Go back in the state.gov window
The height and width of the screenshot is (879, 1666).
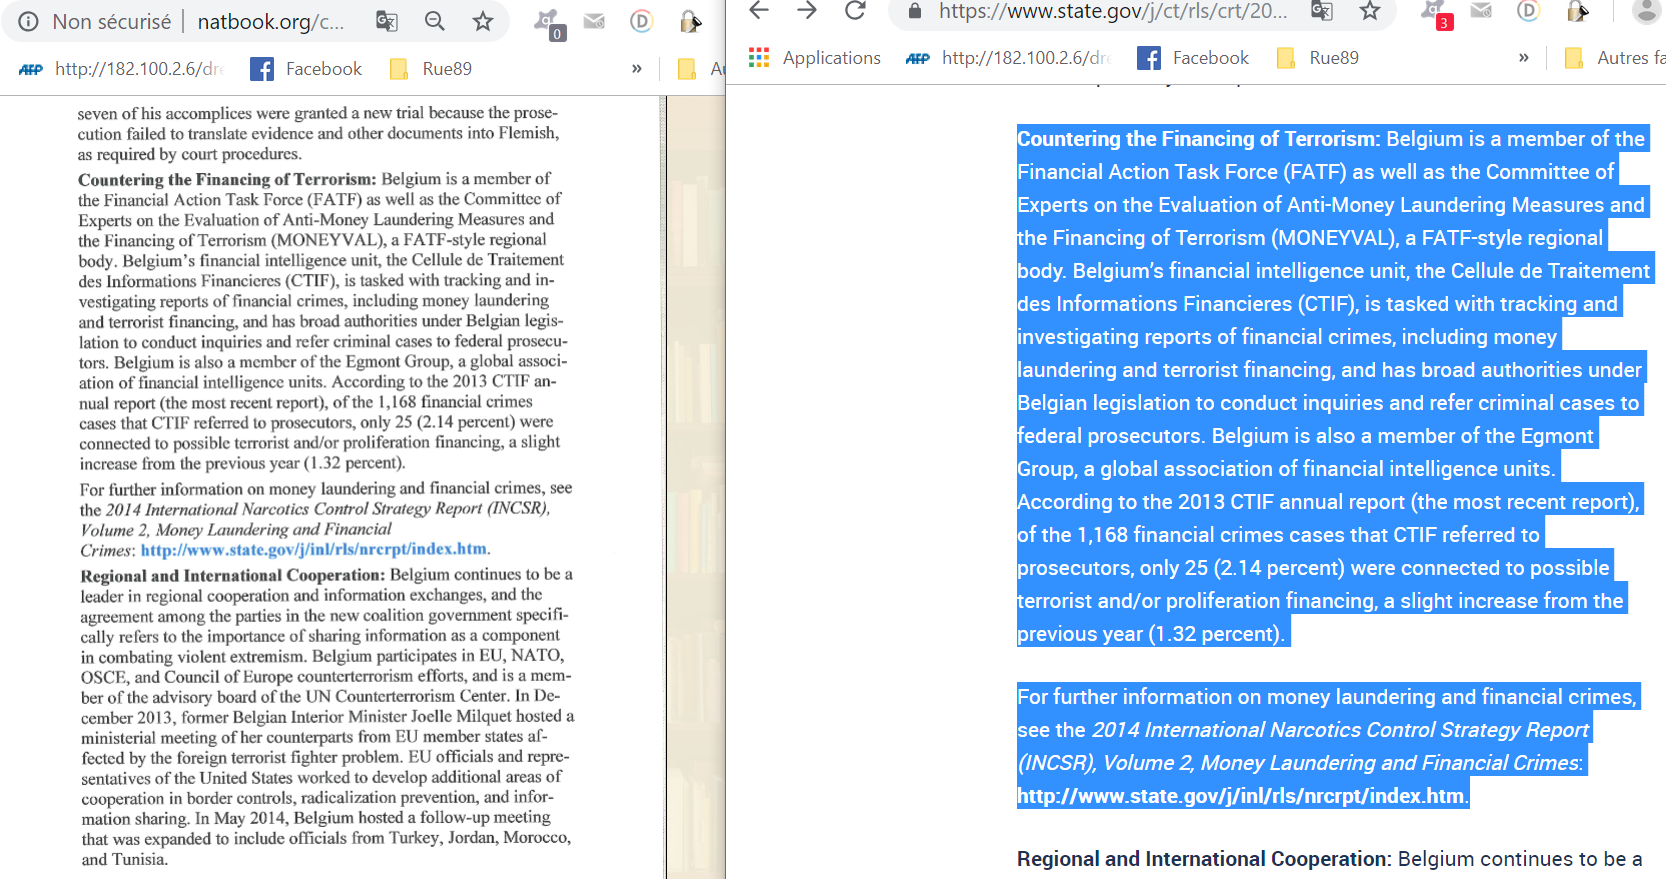click(759, 11)
